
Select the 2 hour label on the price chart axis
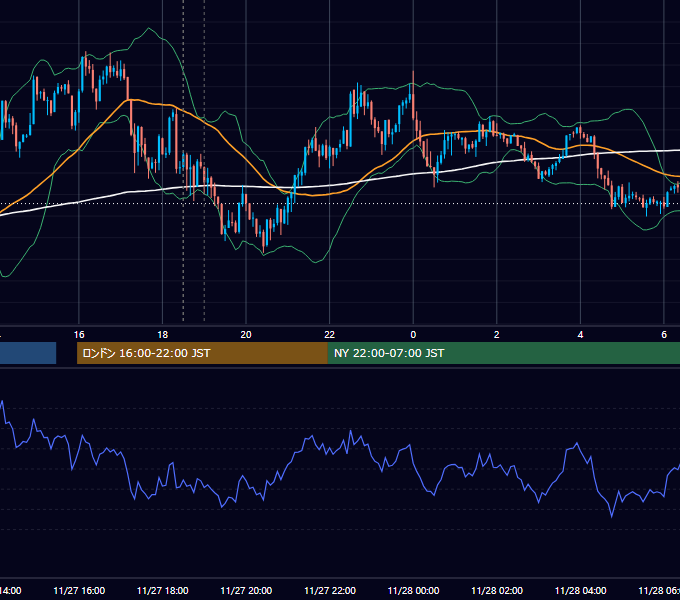[x=497, y=335]
